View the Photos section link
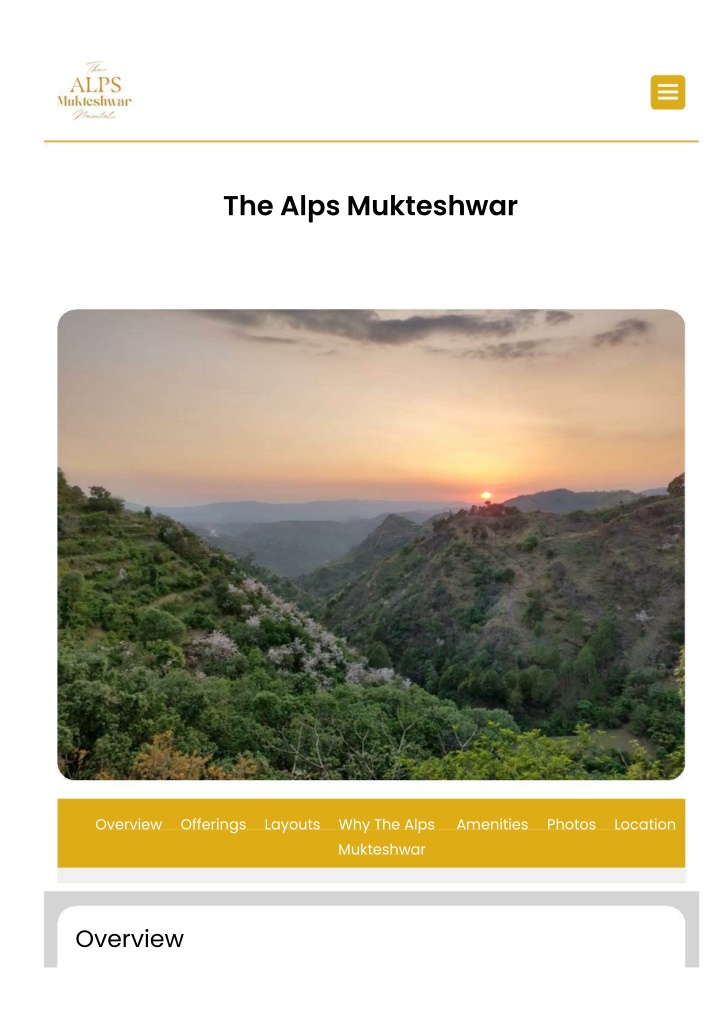Screen dimensions: 720x1019 pyautogui.click(x=571, y=824)
